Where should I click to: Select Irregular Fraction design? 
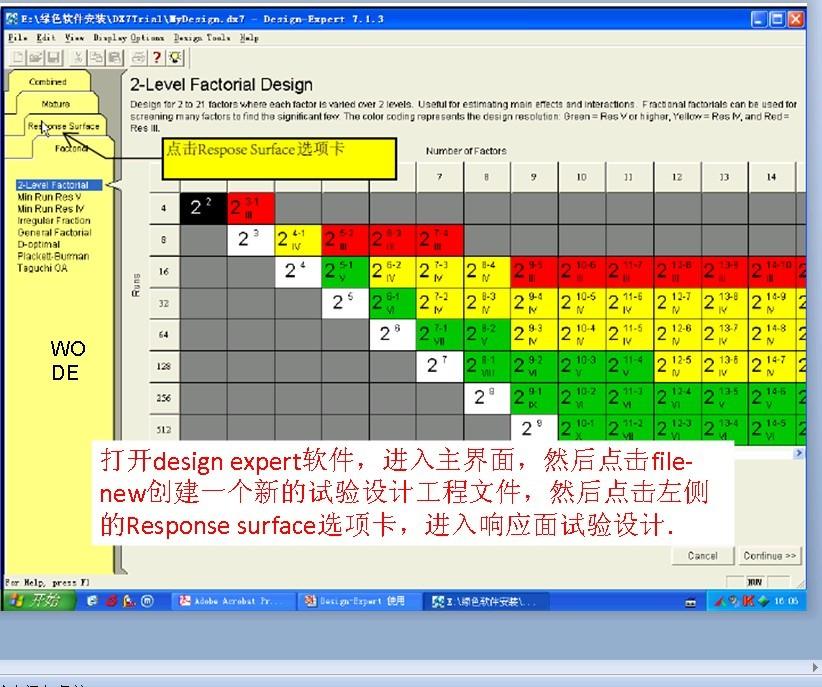coord(53,221)
